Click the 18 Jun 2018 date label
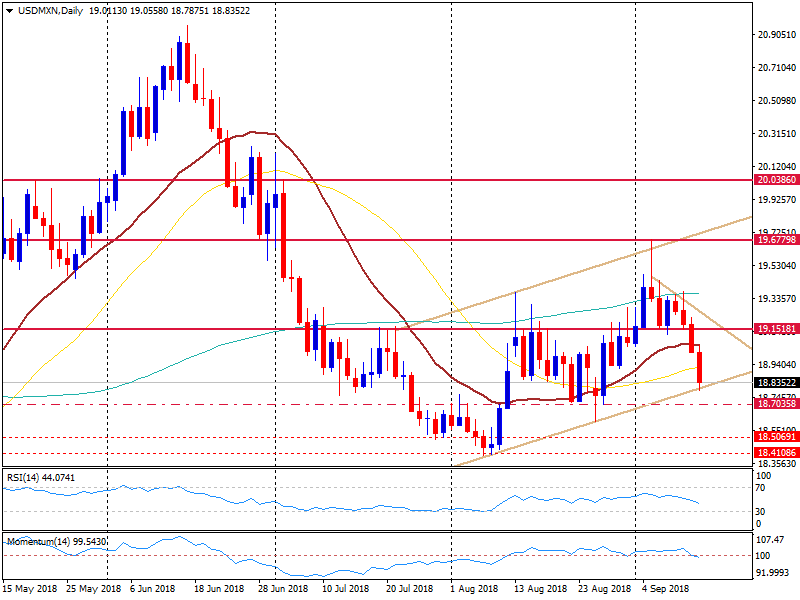Image resolution: width=800 pixels, height=600 pixels. tap(221, 589)
